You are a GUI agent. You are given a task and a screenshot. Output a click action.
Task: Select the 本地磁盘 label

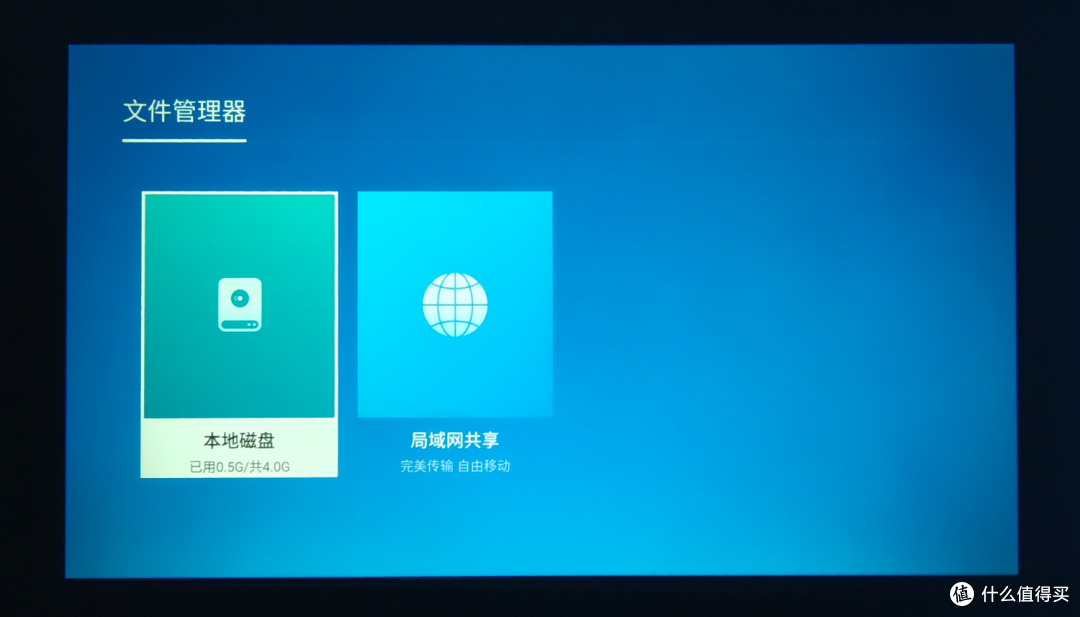coord(239,441)
